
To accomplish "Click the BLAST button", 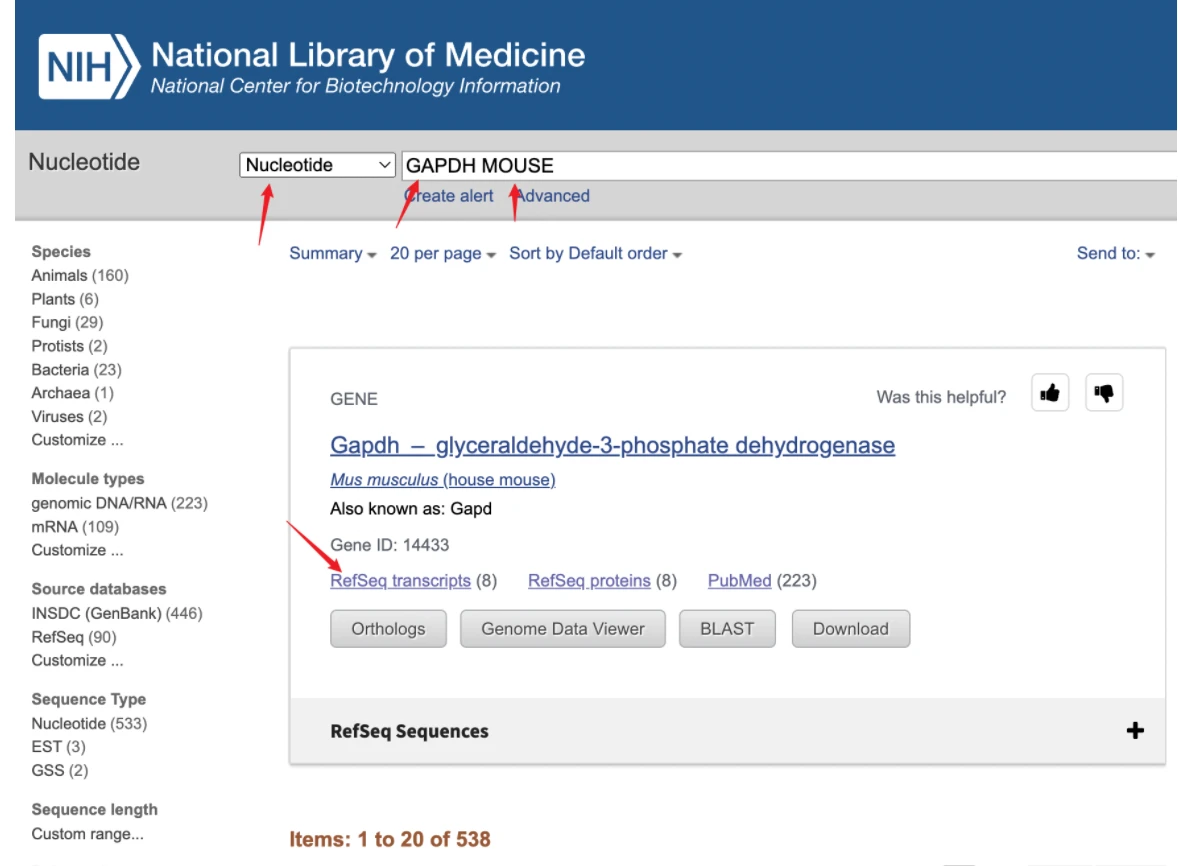I will [727, 629].
